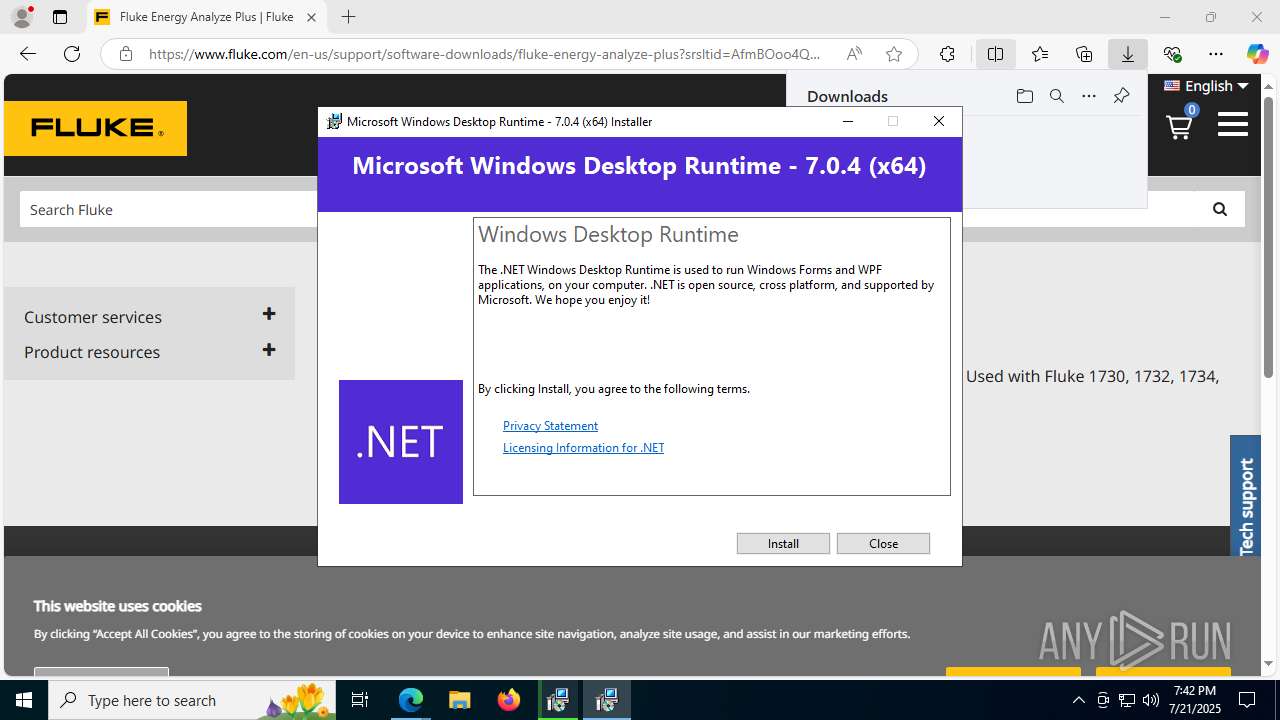The image size is (1280, 720).
Task: Toggle Read aloud in address bar
Action: 854,54
